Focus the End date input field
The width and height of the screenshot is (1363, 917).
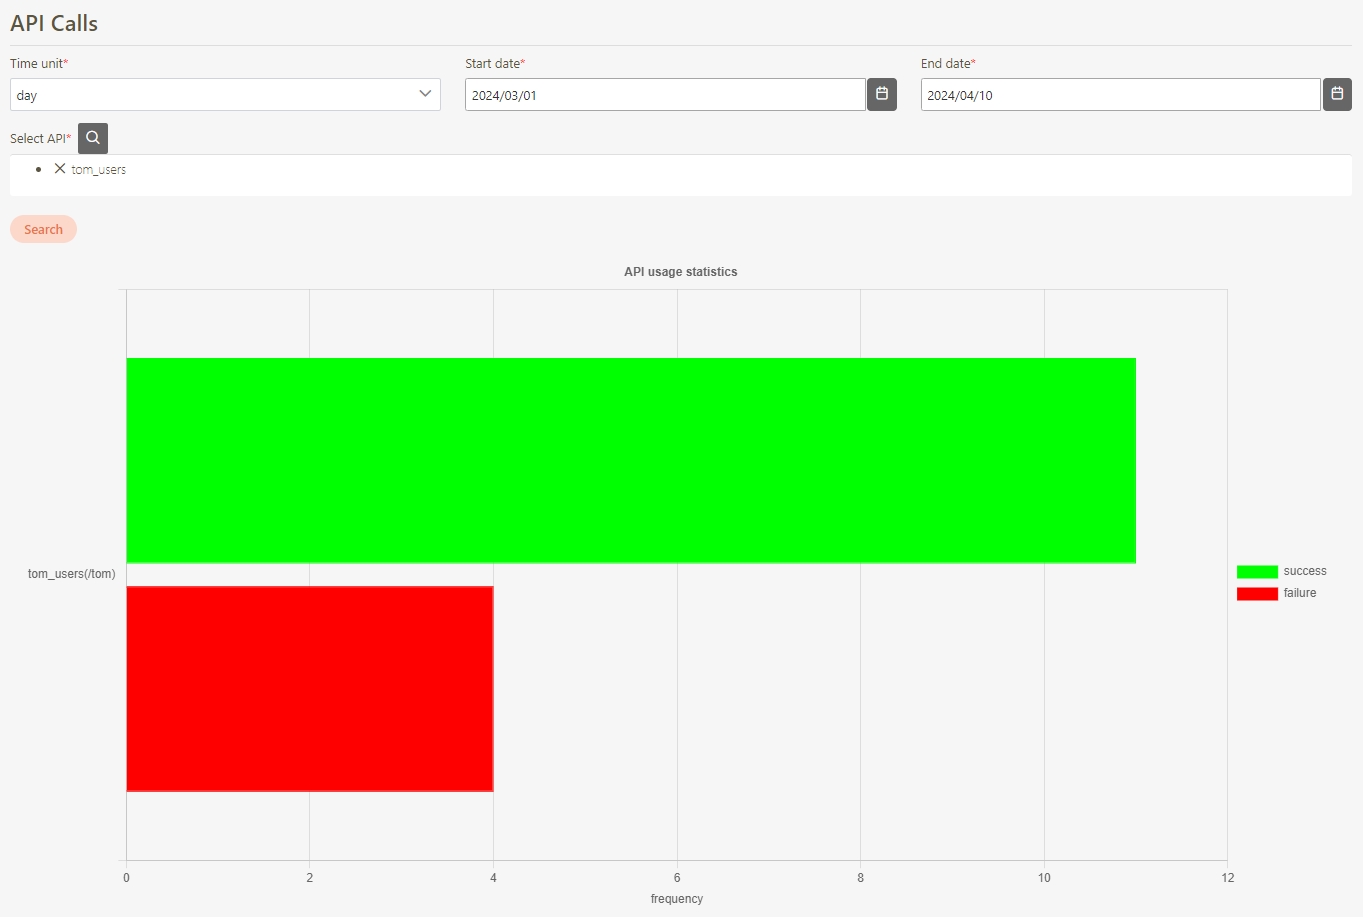click(1119, 95)
